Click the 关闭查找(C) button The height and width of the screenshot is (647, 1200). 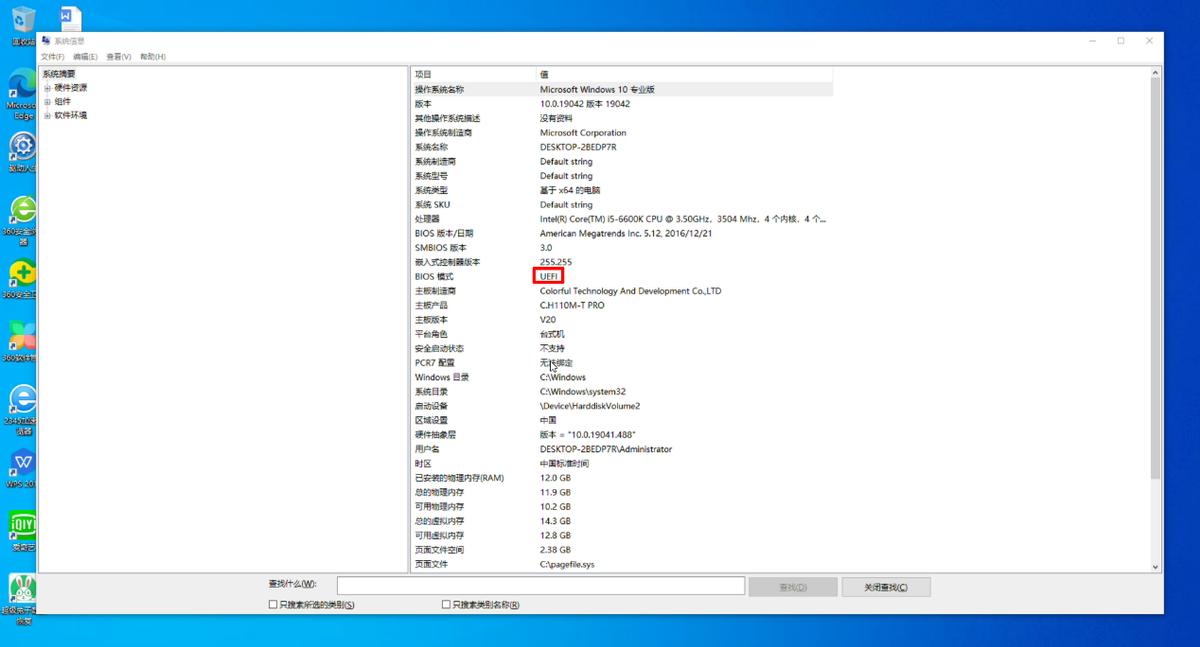884,585
